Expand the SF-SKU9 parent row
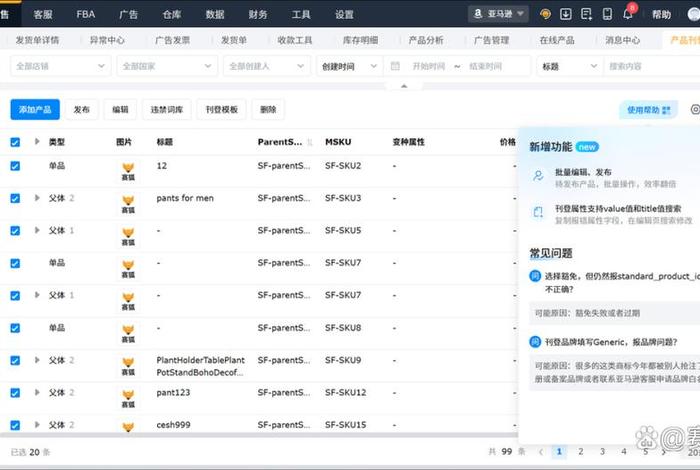 pyautogui.click(x=37, y=360)
